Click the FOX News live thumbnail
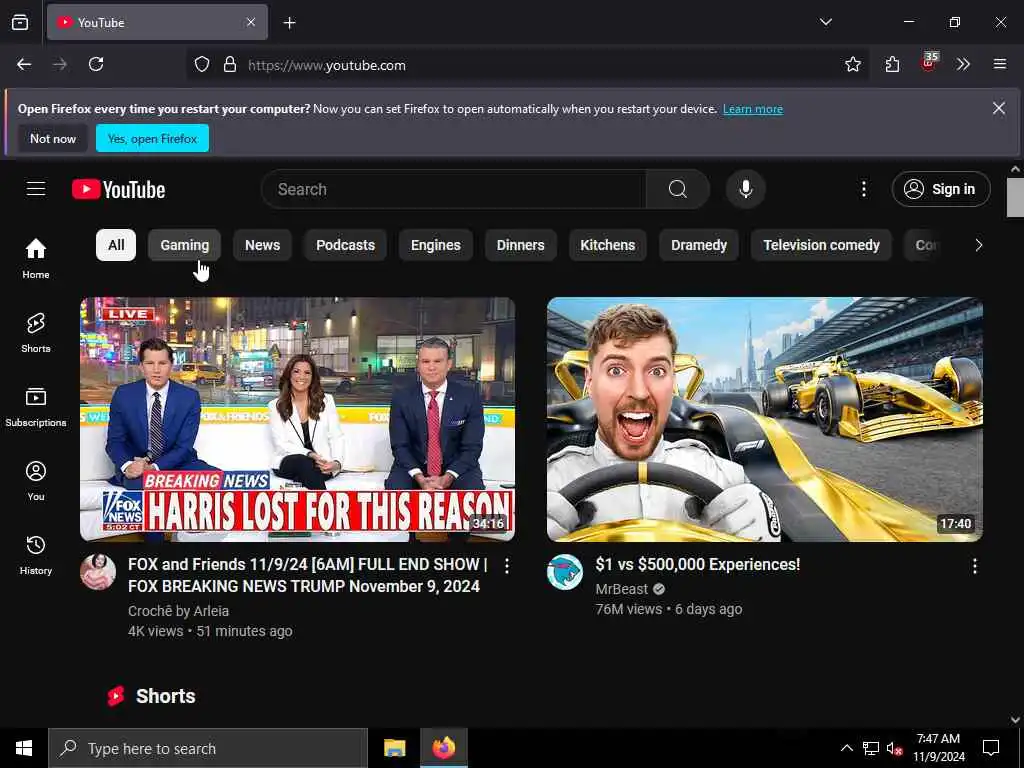The image size is (1024, 768). tap(297, 419)
